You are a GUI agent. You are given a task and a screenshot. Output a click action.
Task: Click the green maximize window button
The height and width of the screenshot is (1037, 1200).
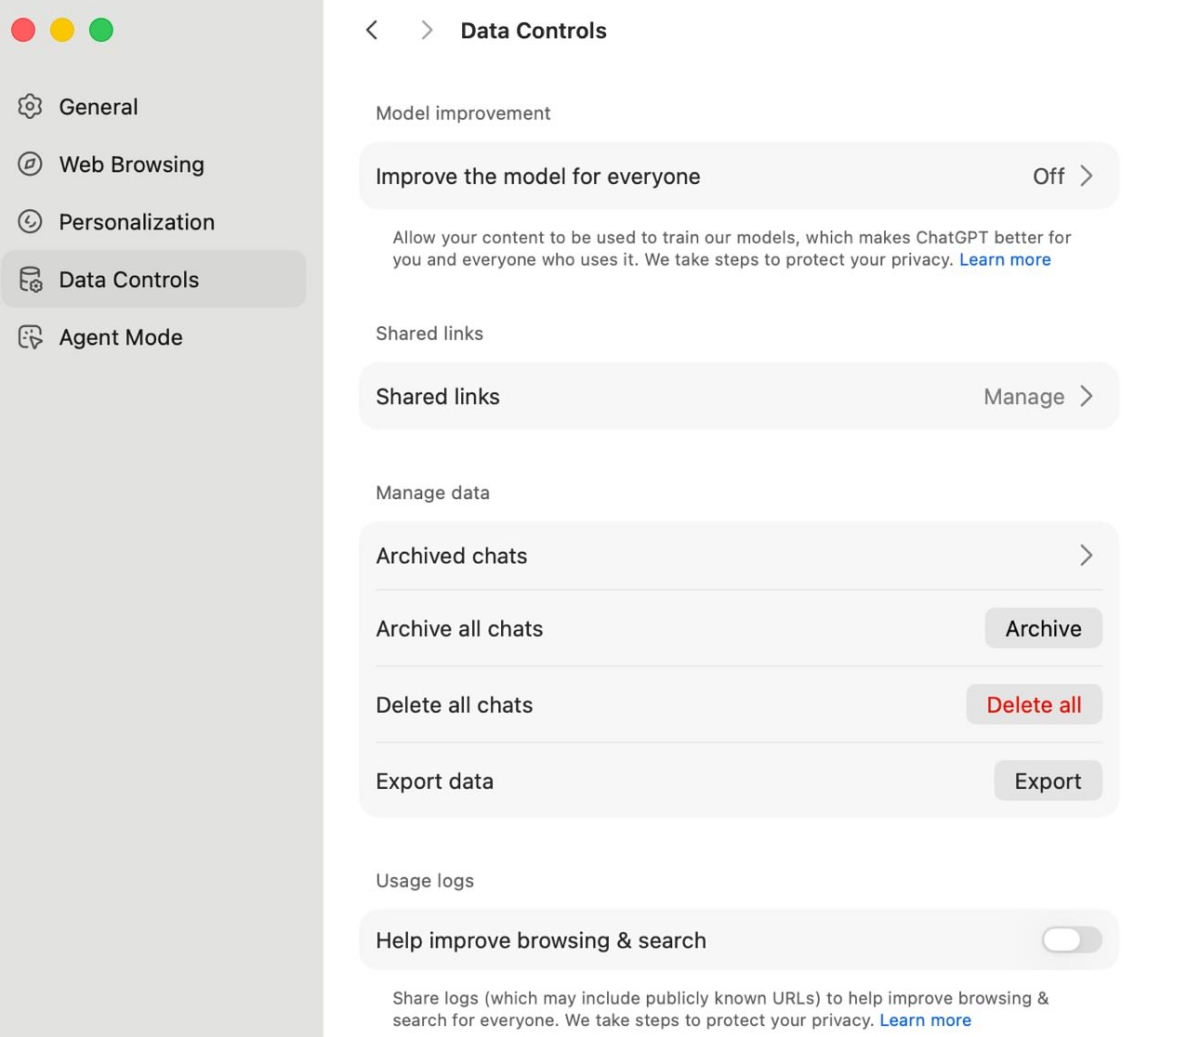[101, 31]
